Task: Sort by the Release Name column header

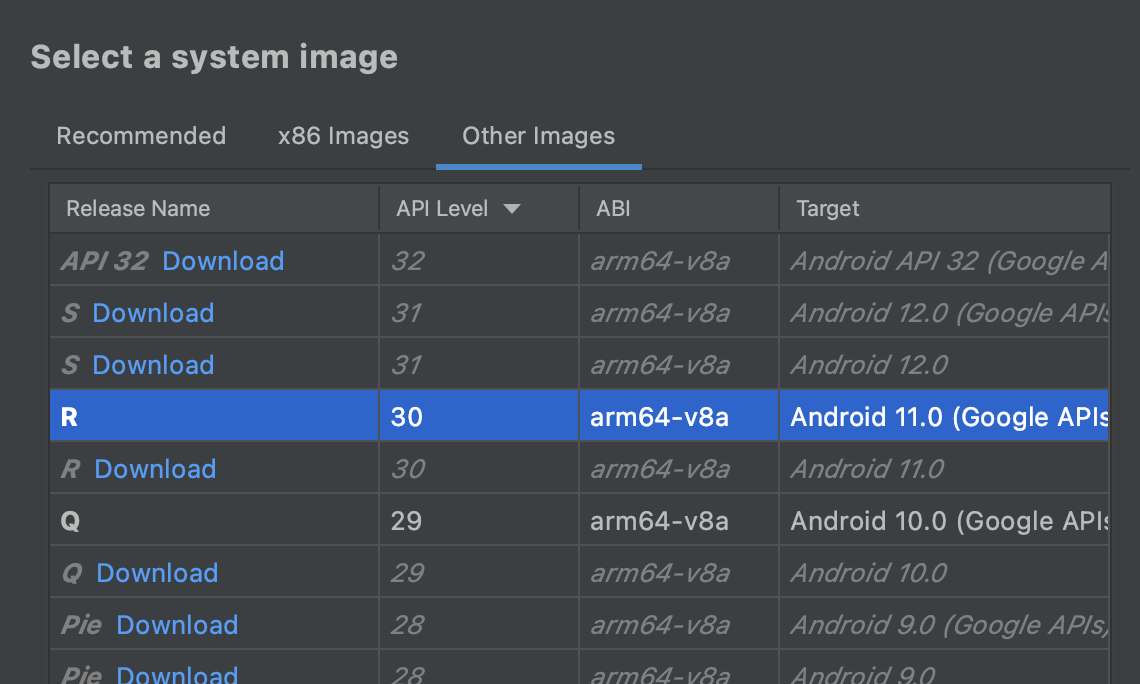Action: 138,209
